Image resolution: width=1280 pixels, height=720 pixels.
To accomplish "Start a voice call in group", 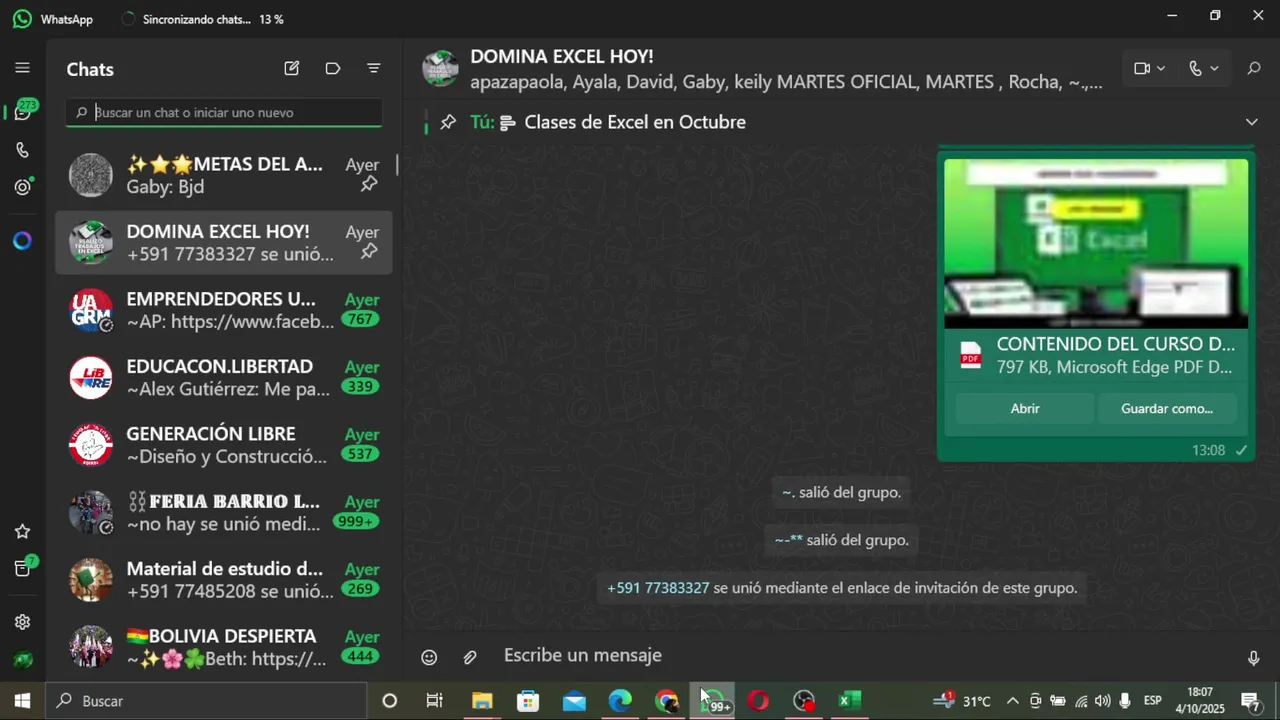I will click(1195, 68).
